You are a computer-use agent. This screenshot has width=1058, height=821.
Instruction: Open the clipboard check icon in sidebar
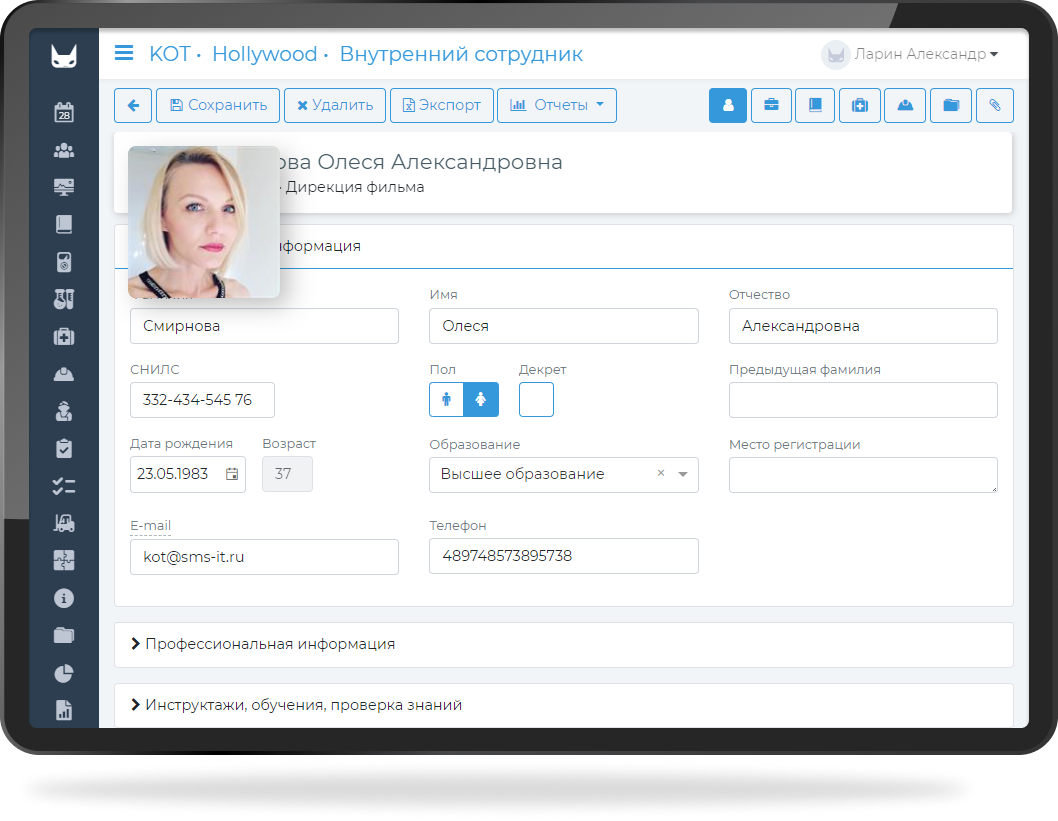[64, 449]
